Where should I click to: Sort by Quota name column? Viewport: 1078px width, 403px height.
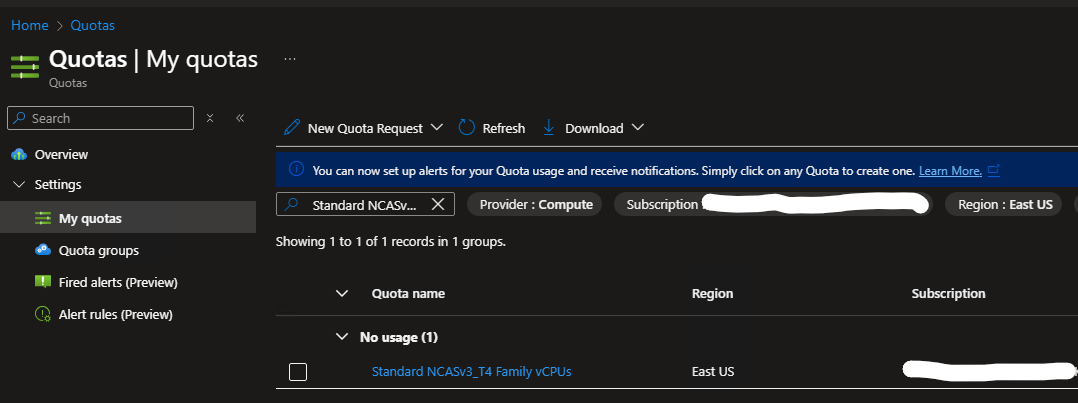[408, 294]
